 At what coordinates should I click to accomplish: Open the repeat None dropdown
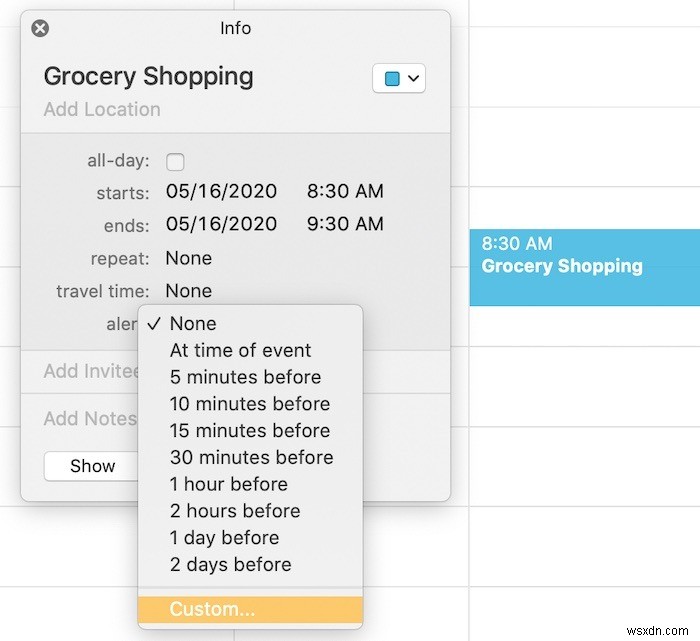189,258
